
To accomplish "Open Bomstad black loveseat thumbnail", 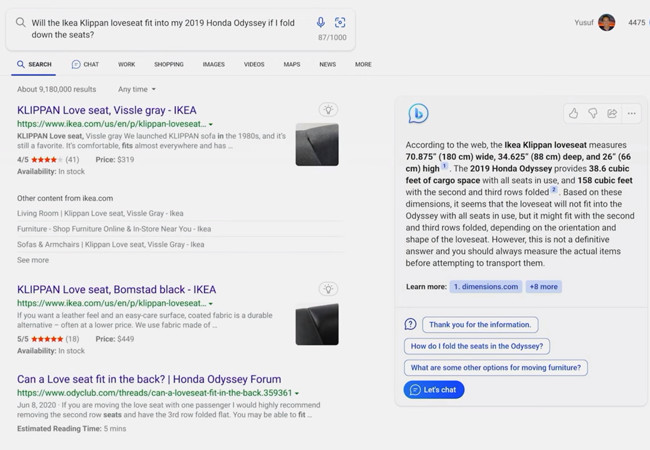I will point(317,324).
